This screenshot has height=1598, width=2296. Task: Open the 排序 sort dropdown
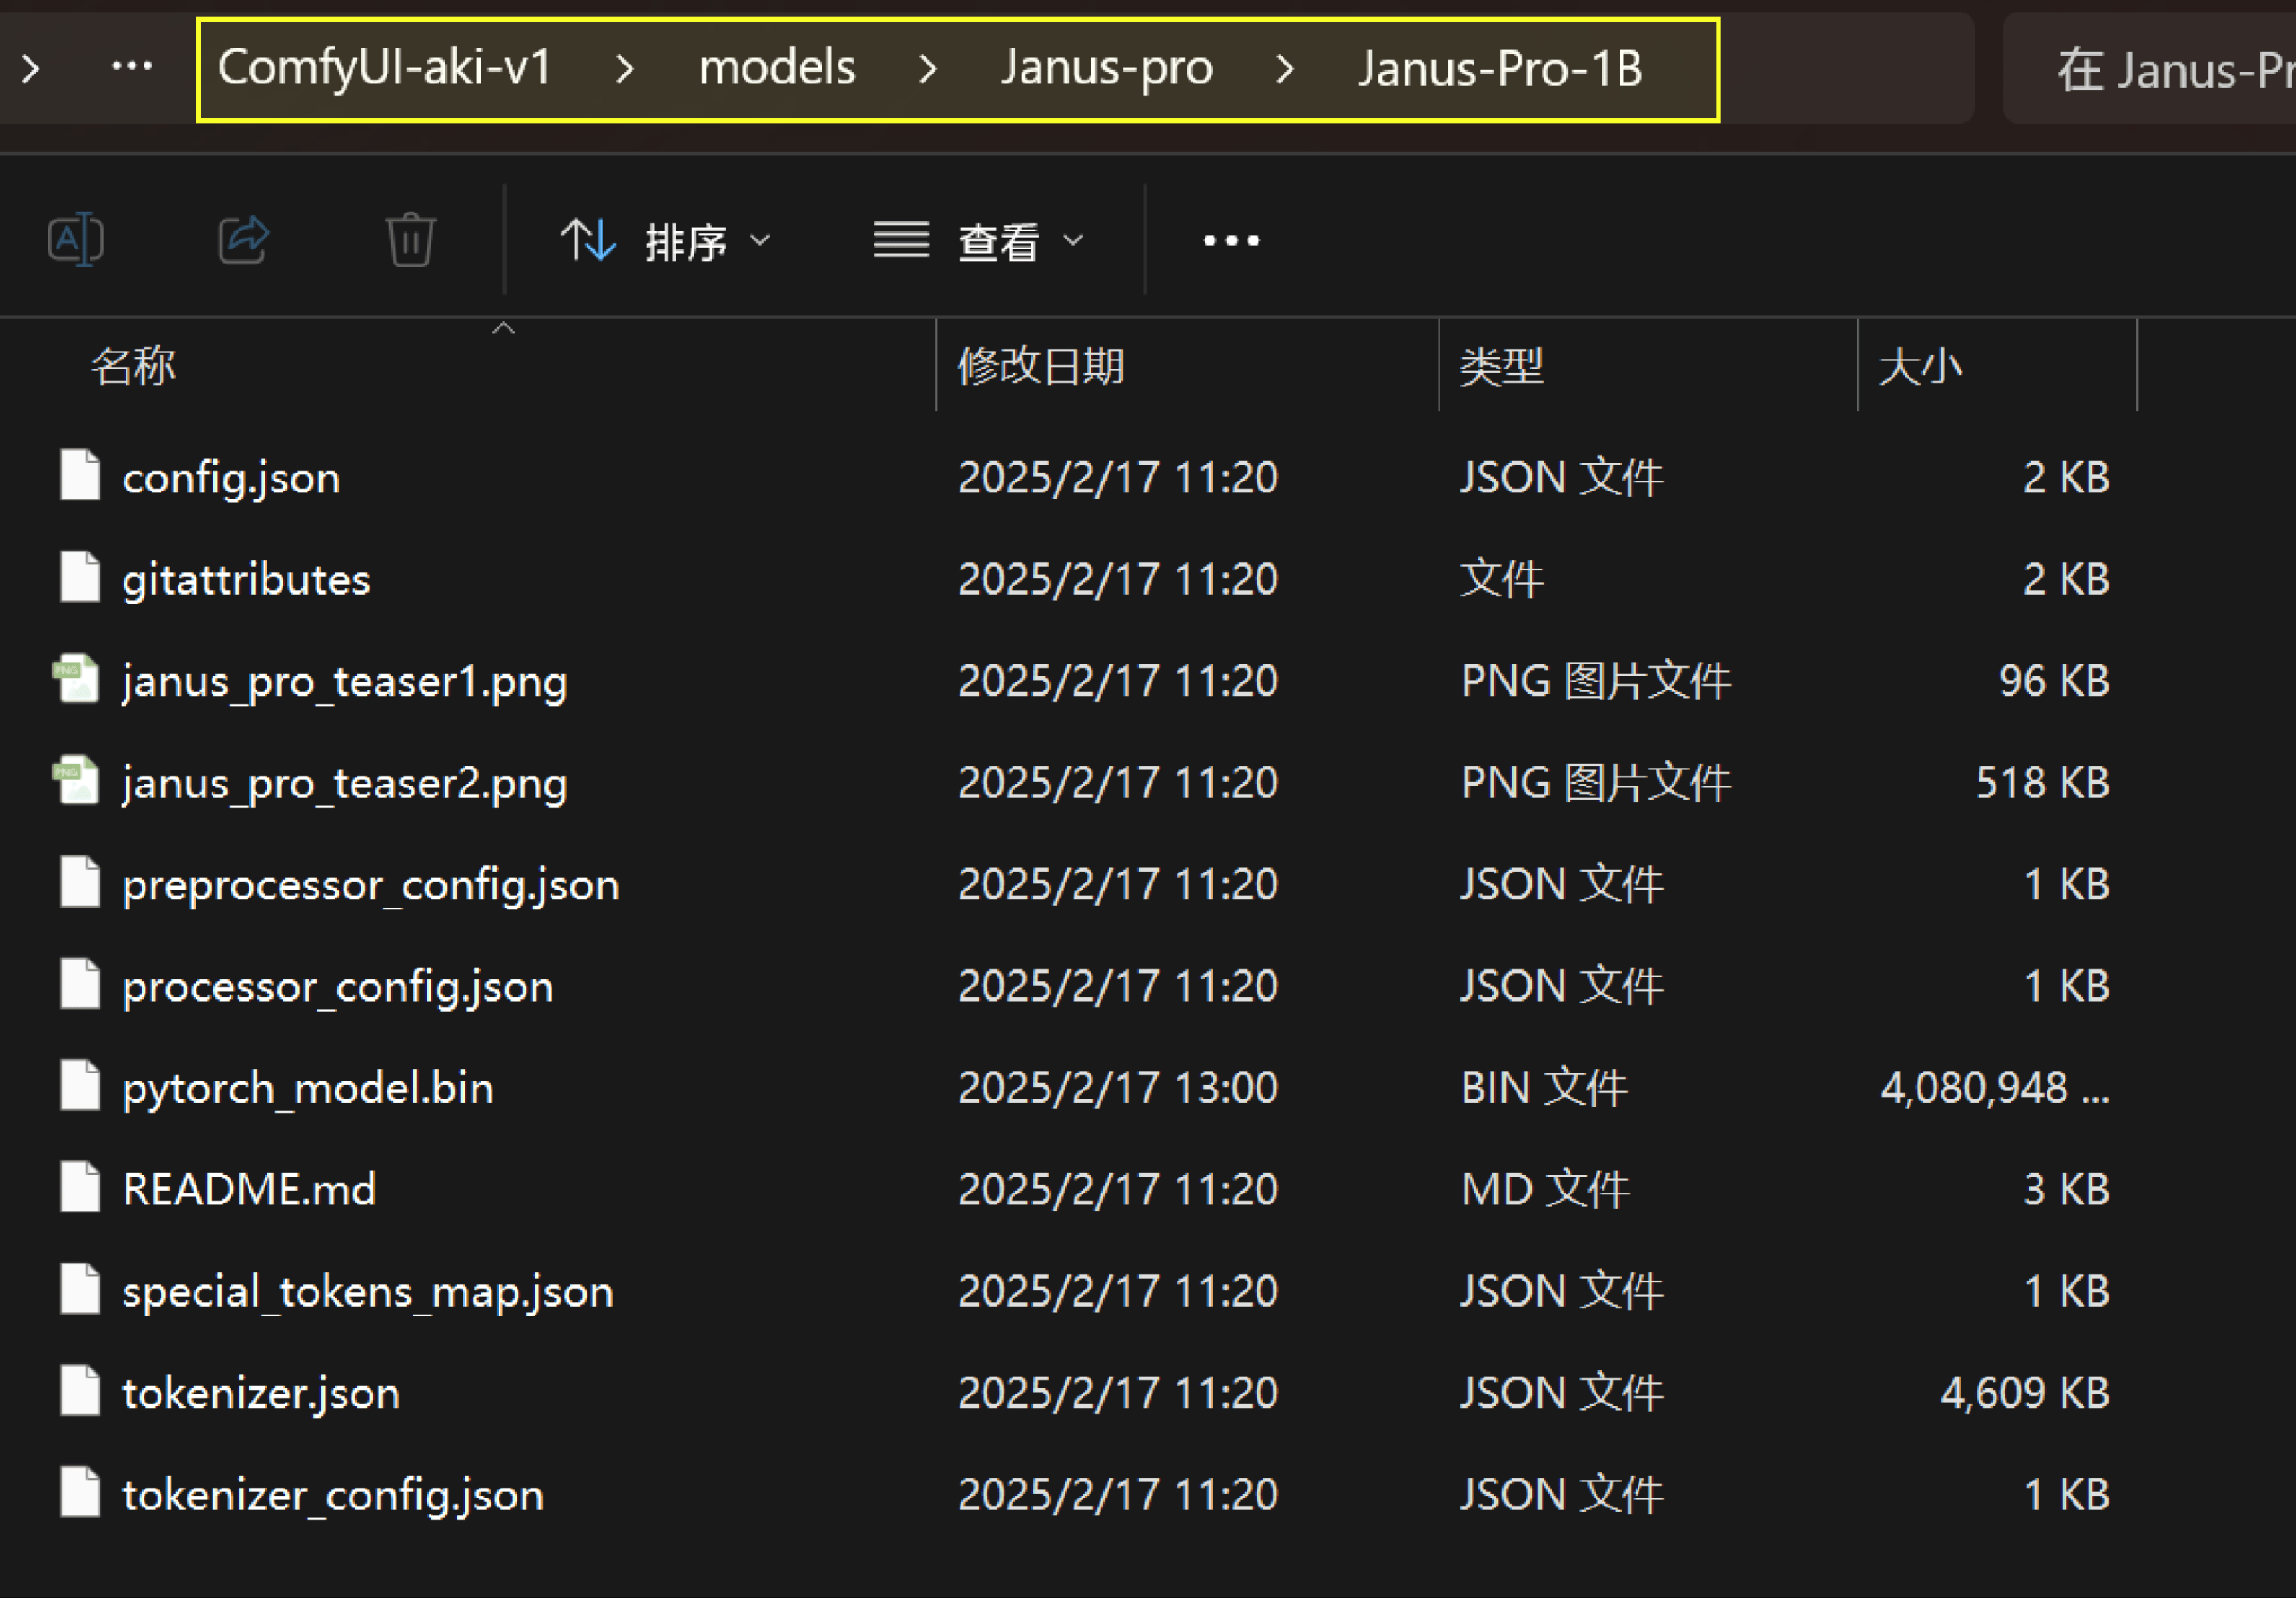coord(666,241)
